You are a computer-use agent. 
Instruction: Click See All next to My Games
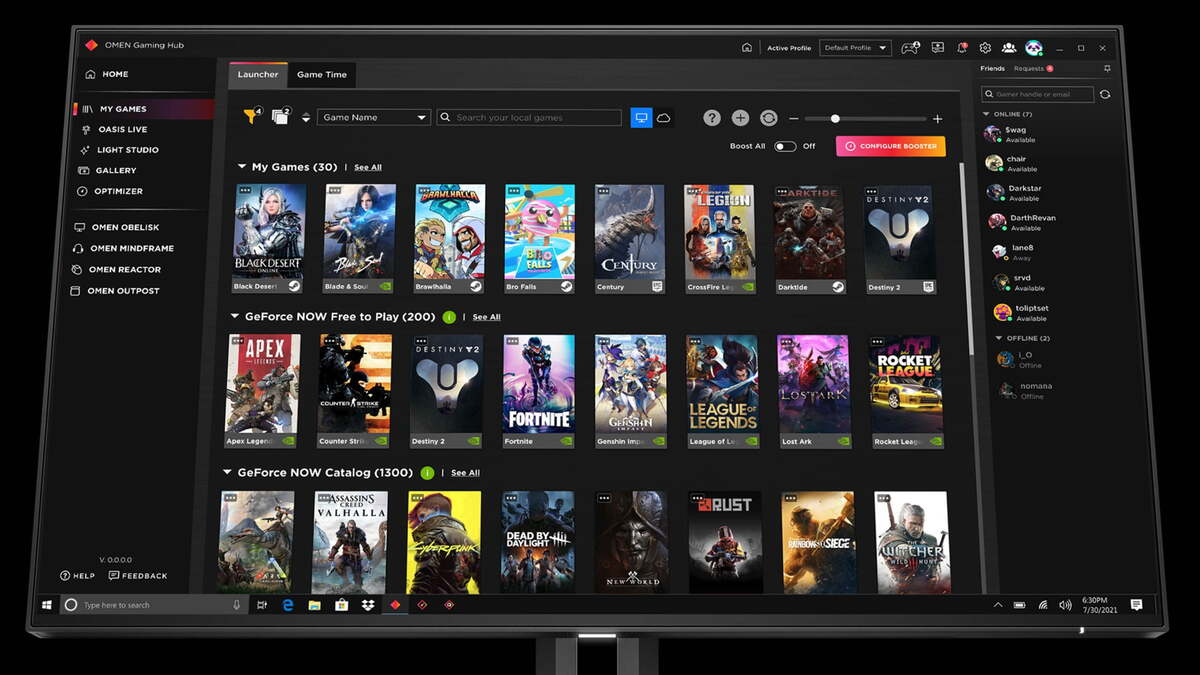tap(368, 168)
